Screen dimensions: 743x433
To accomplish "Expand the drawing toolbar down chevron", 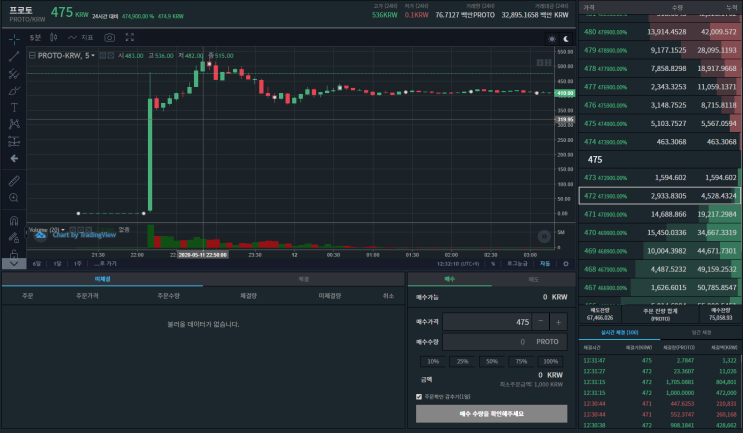I will [x=14, y=263].
